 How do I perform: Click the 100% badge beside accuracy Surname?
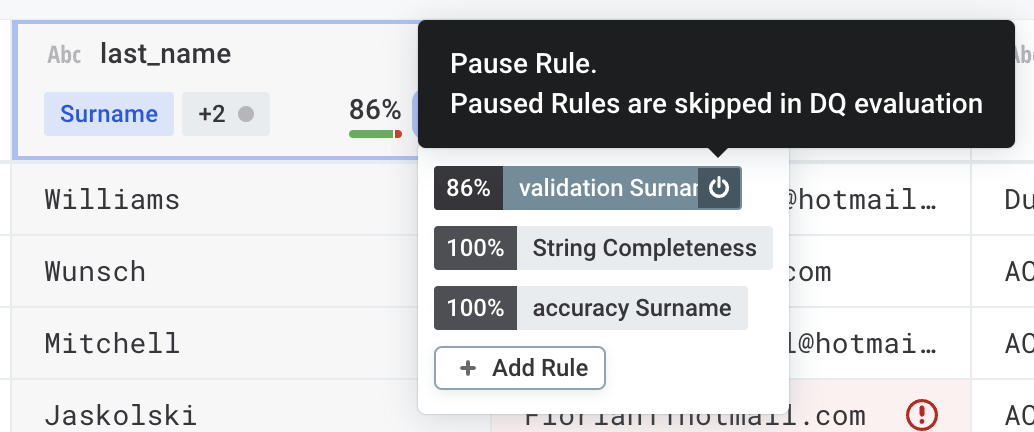(x=475, y=308)
